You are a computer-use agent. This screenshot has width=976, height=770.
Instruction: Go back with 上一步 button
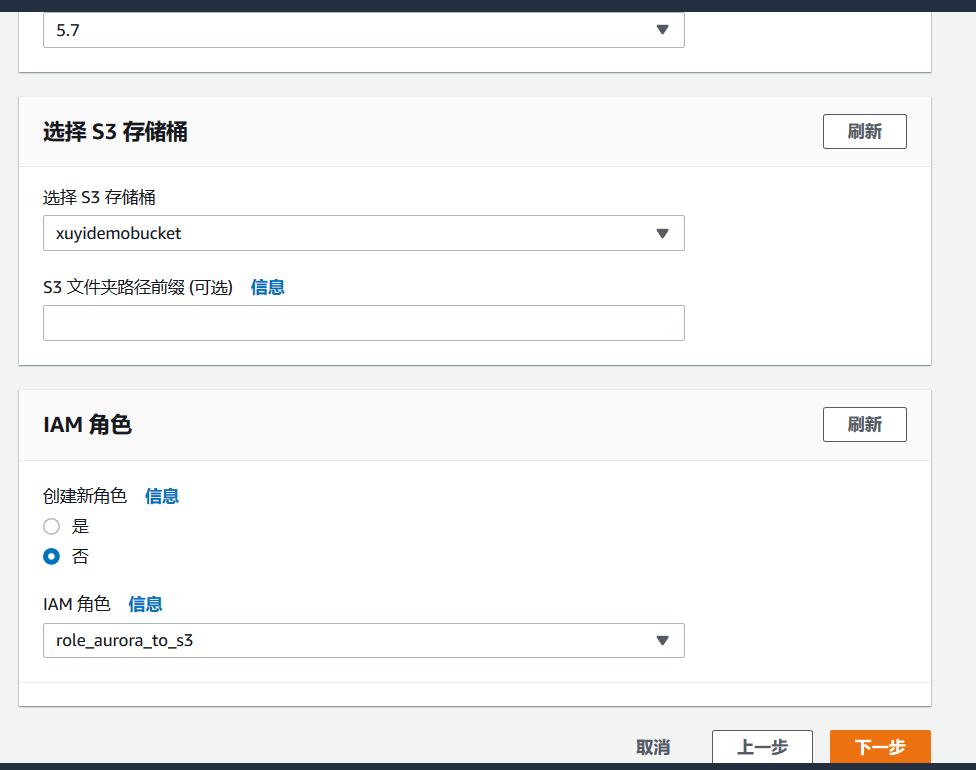(762, 747)
